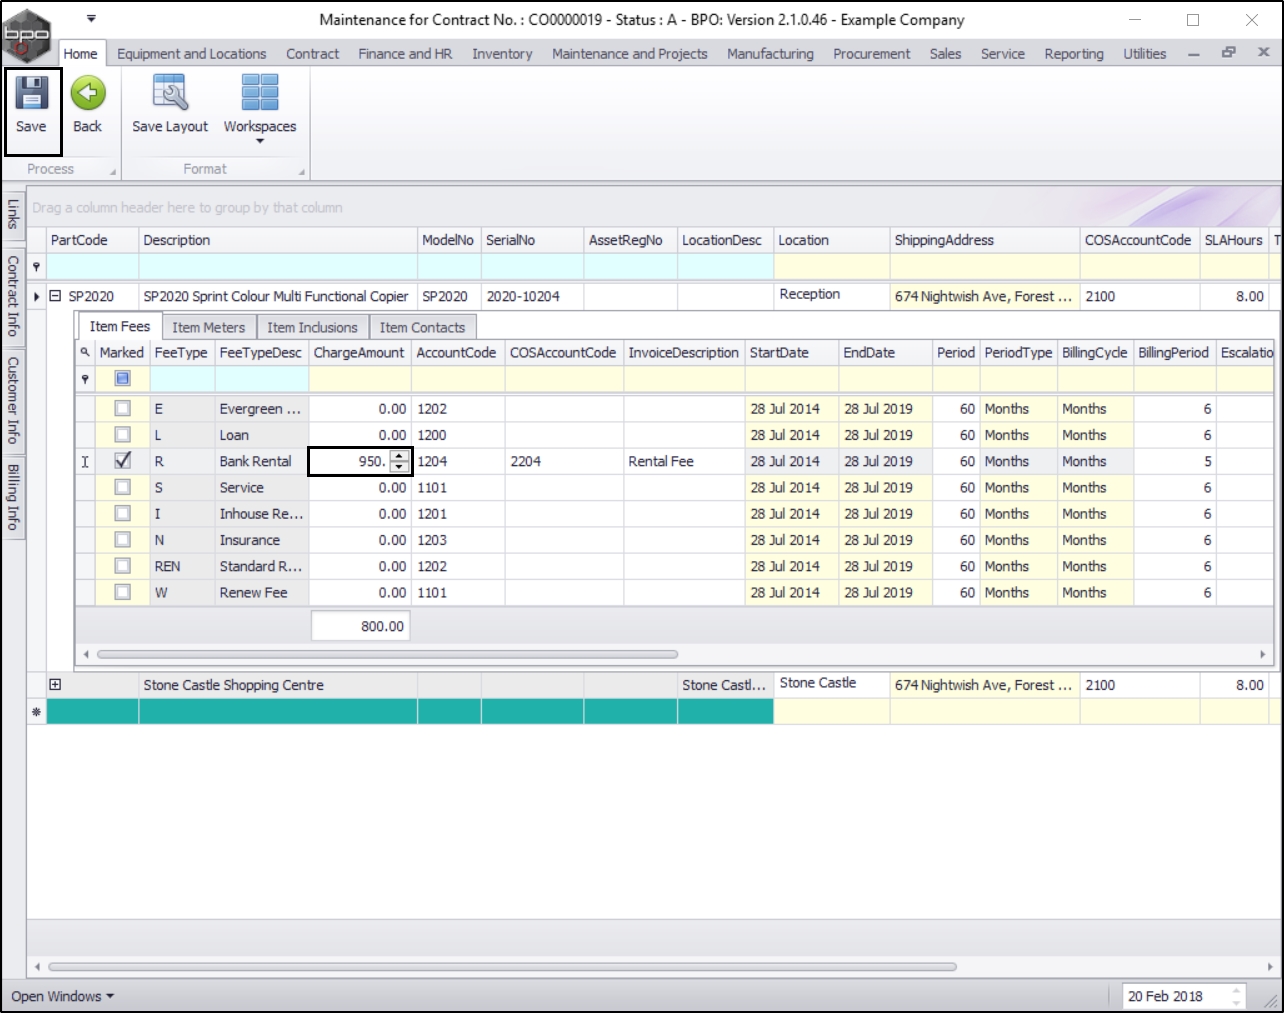Toggle the Marked checkbox for Evergreen row

122,408
